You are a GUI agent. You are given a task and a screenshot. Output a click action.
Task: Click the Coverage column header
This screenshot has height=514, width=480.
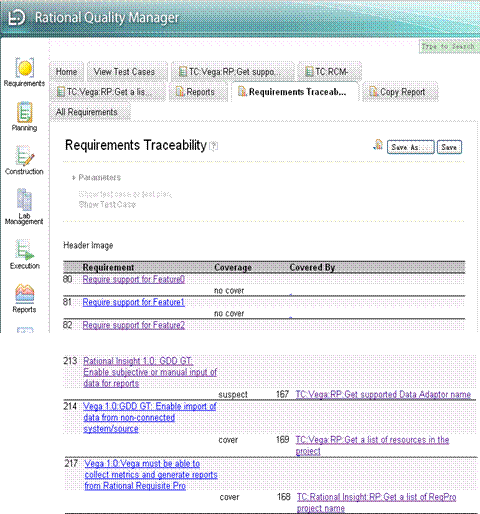[x=233, y=267]
